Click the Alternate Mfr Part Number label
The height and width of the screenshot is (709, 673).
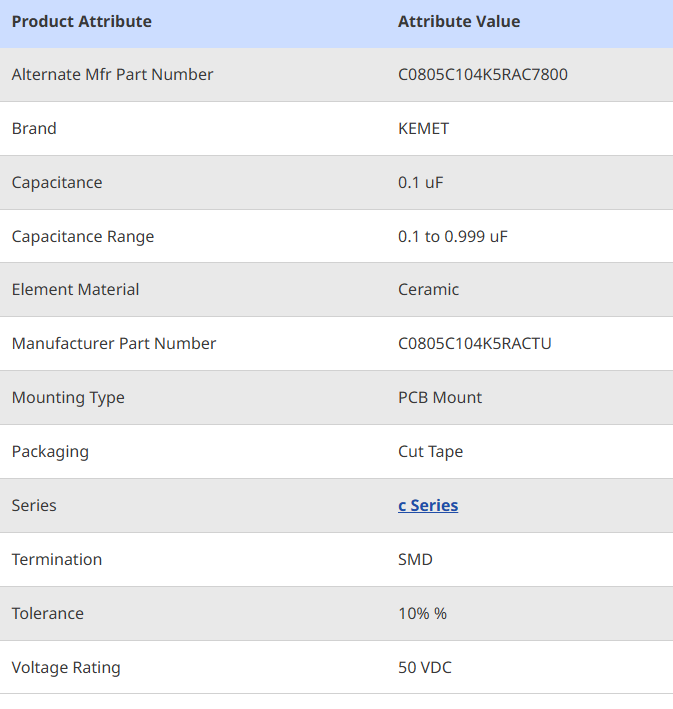tap(112, 74)
